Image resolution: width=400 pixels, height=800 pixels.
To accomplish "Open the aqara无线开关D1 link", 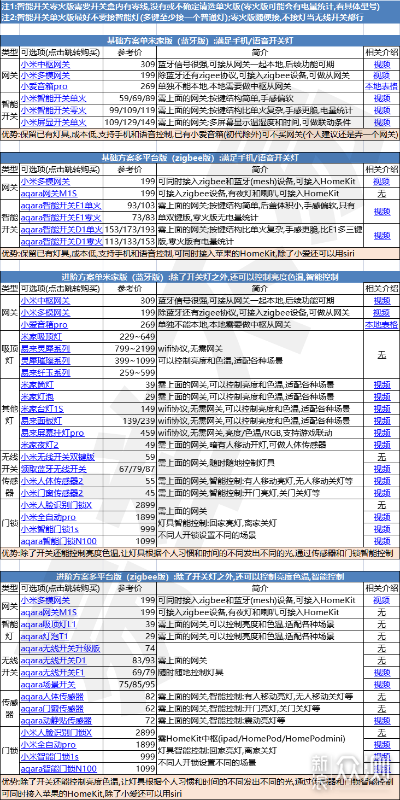I will pos(54,661).
